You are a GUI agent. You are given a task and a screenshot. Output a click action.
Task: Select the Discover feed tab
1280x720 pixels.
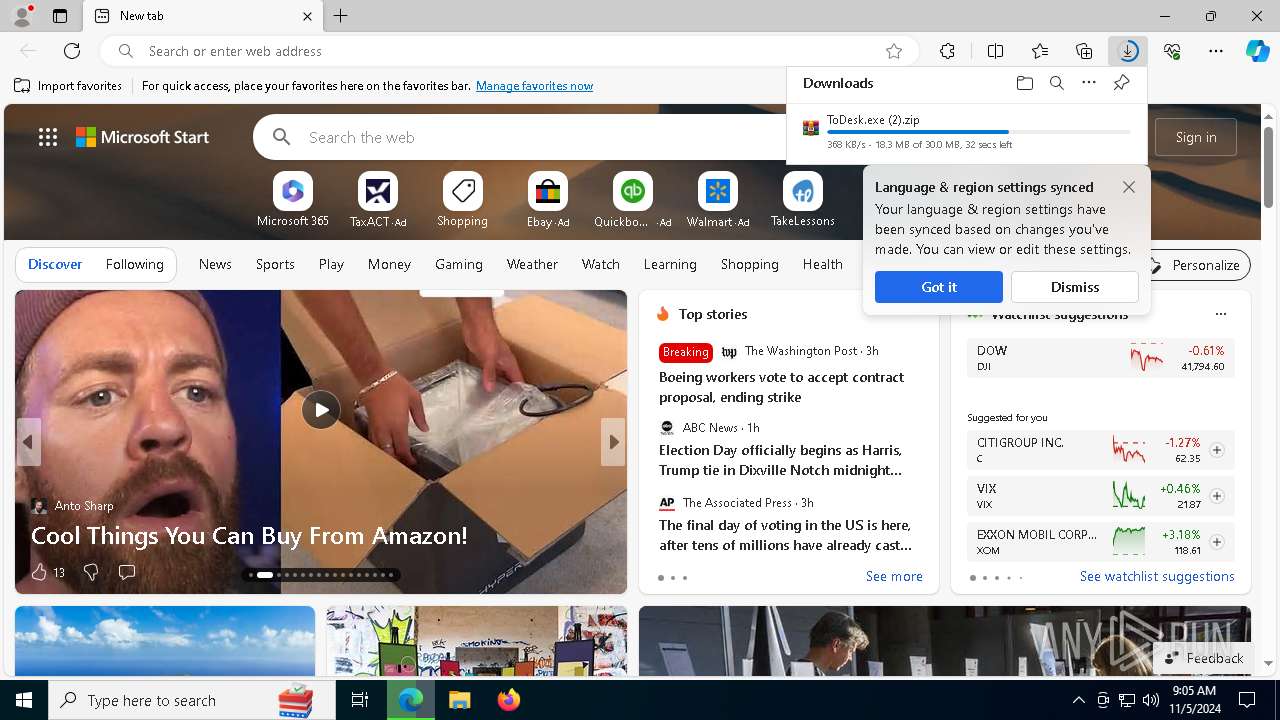coord(55,264)
